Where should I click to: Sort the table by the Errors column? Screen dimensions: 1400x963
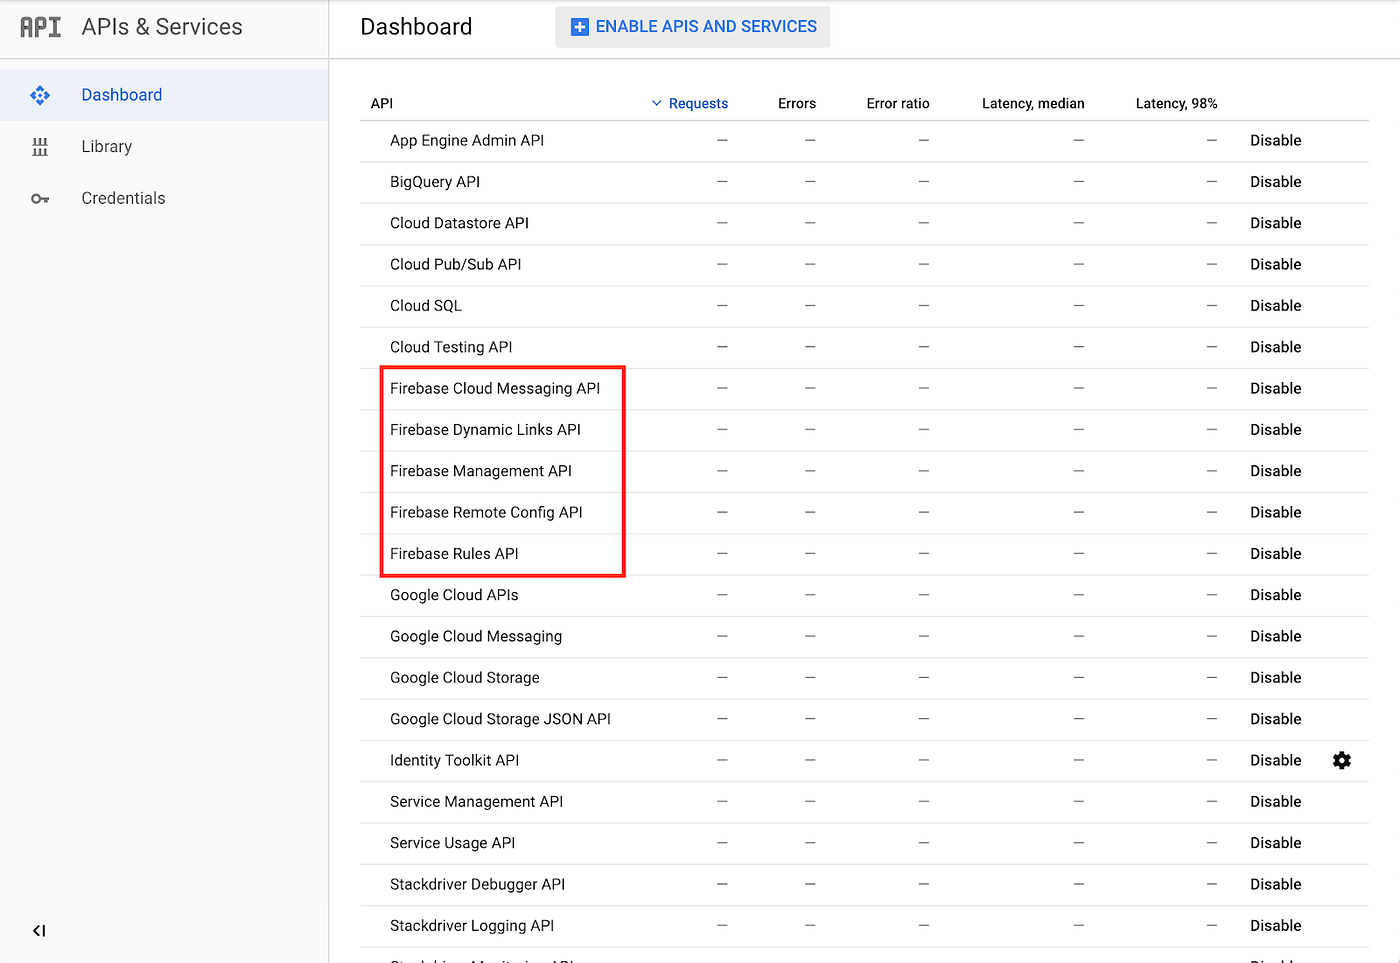tap(797, 103)
